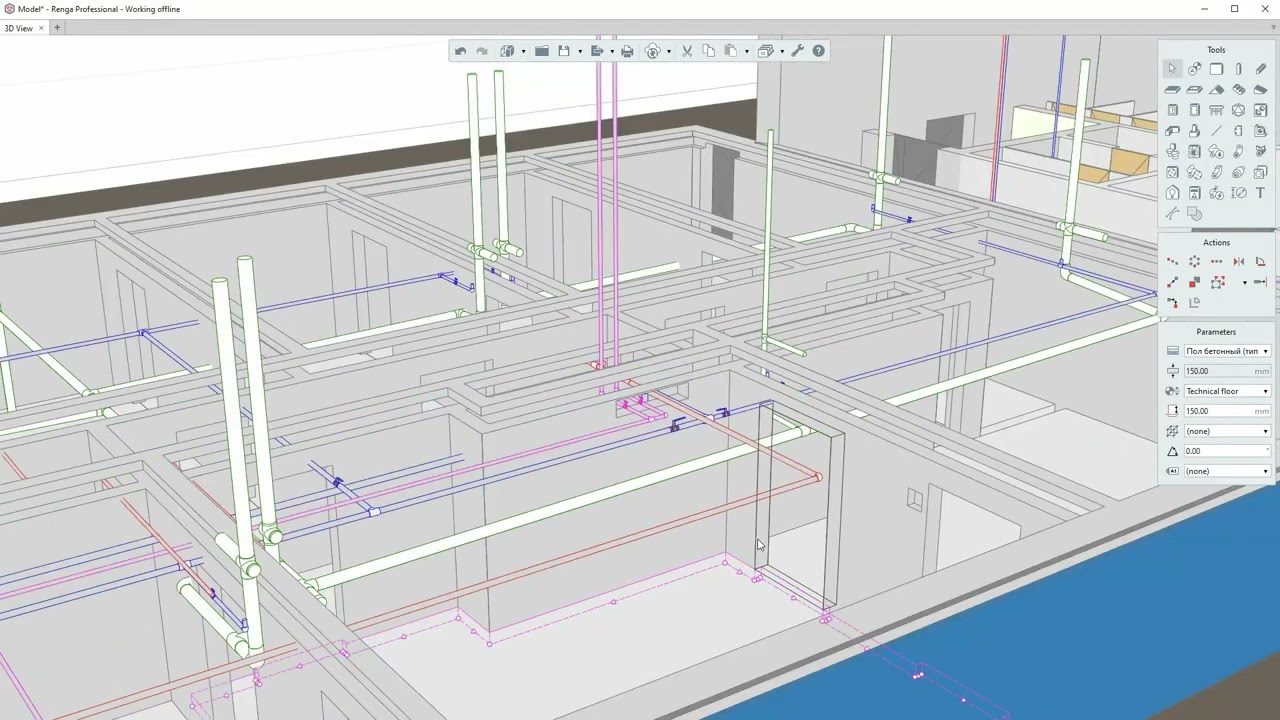Expand dropdown arrow next to Export icon
This screenshot has height=720, width=1280.
coord(611,52)
